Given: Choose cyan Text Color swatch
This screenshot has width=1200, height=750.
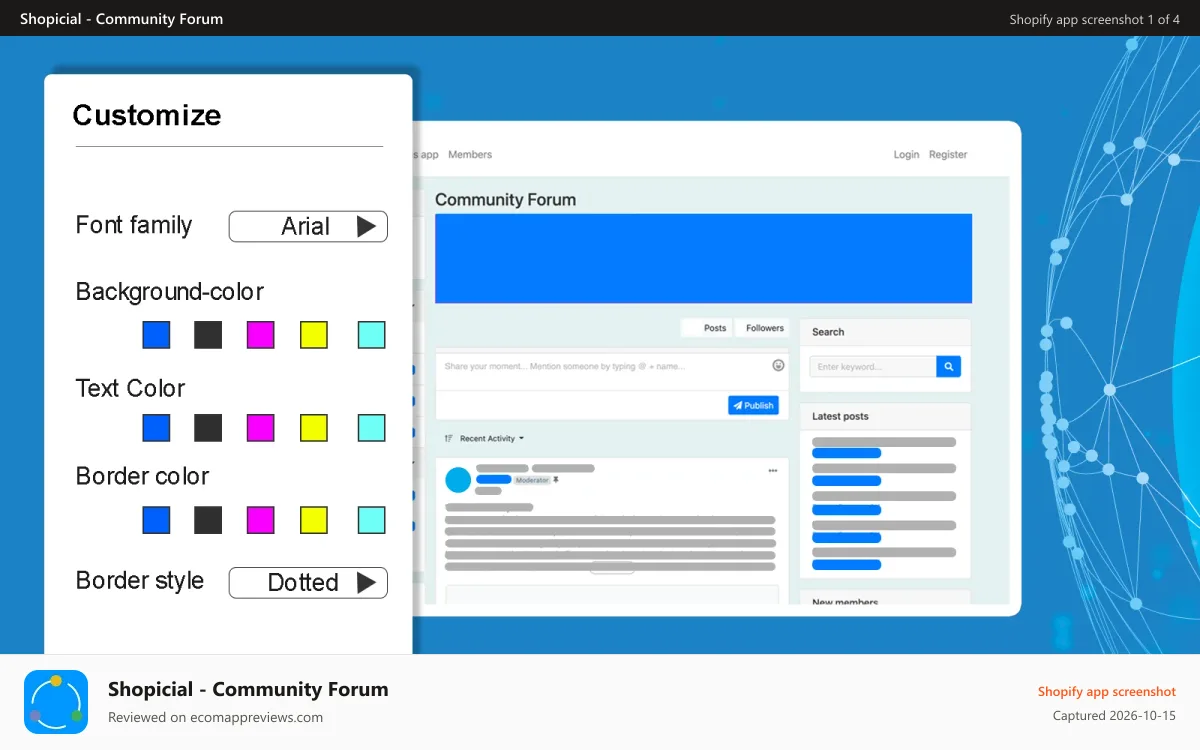Looking at the screenshot, I should pyautogui.click(x=372, y=428).
